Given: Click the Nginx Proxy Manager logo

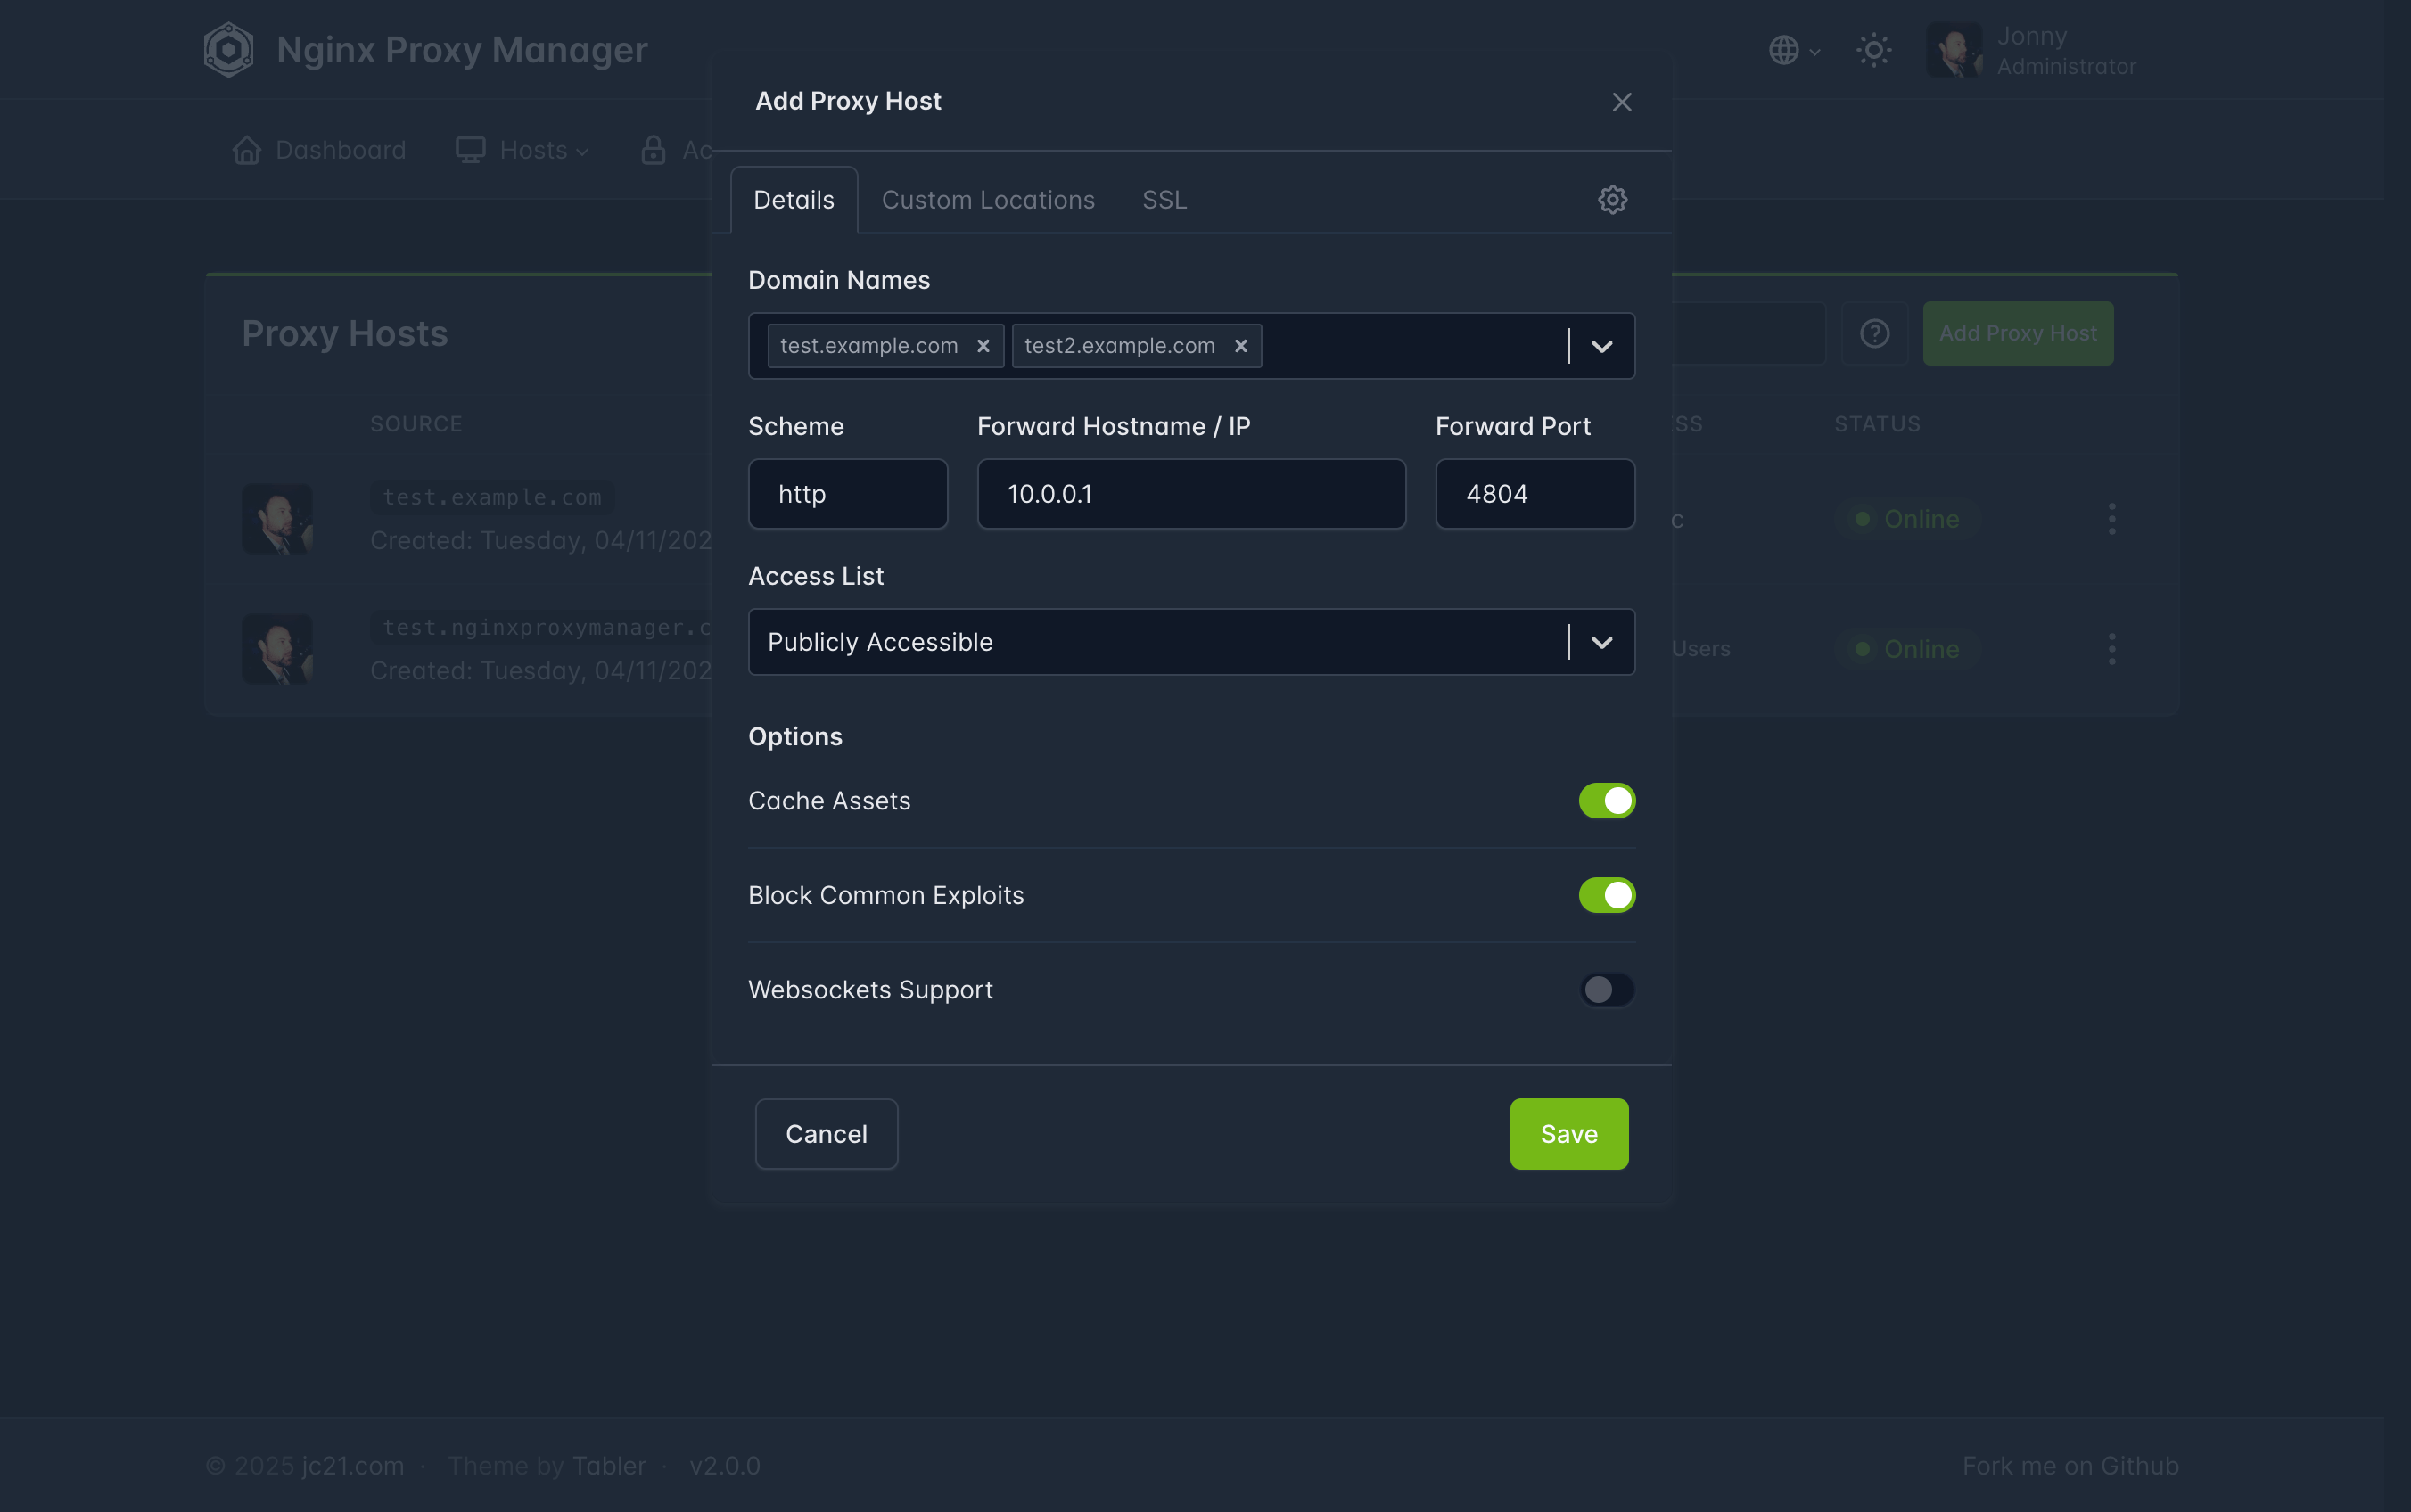Looking at the screenshot, I should click(x=229, y=50).
